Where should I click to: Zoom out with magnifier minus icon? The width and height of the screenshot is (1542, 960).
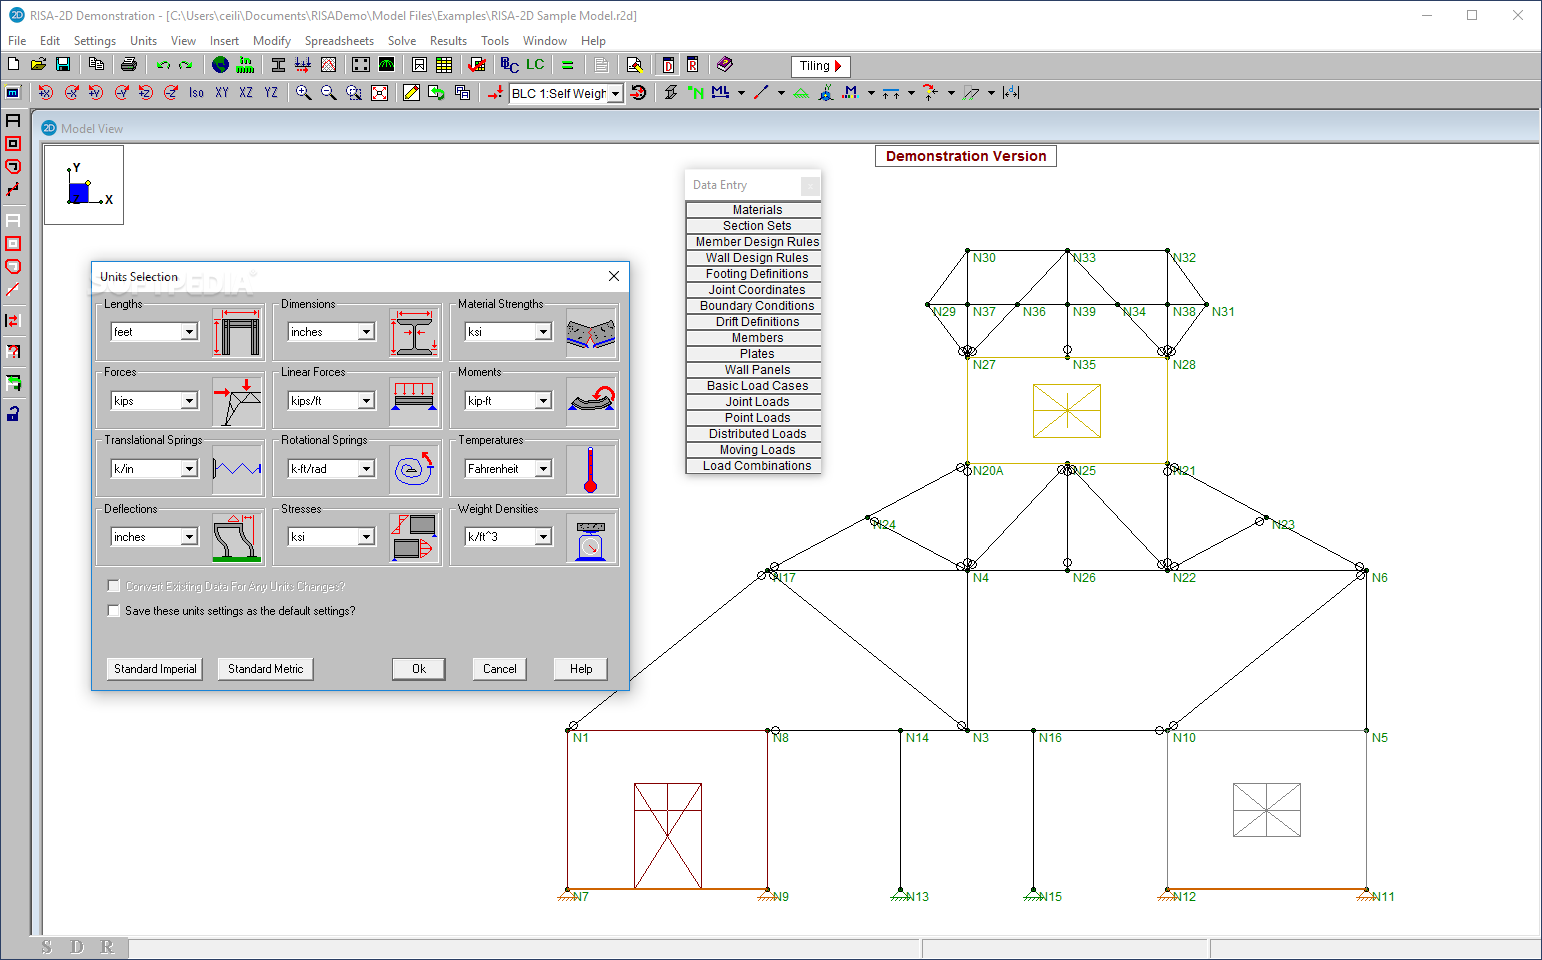click(x=328, y=92)
